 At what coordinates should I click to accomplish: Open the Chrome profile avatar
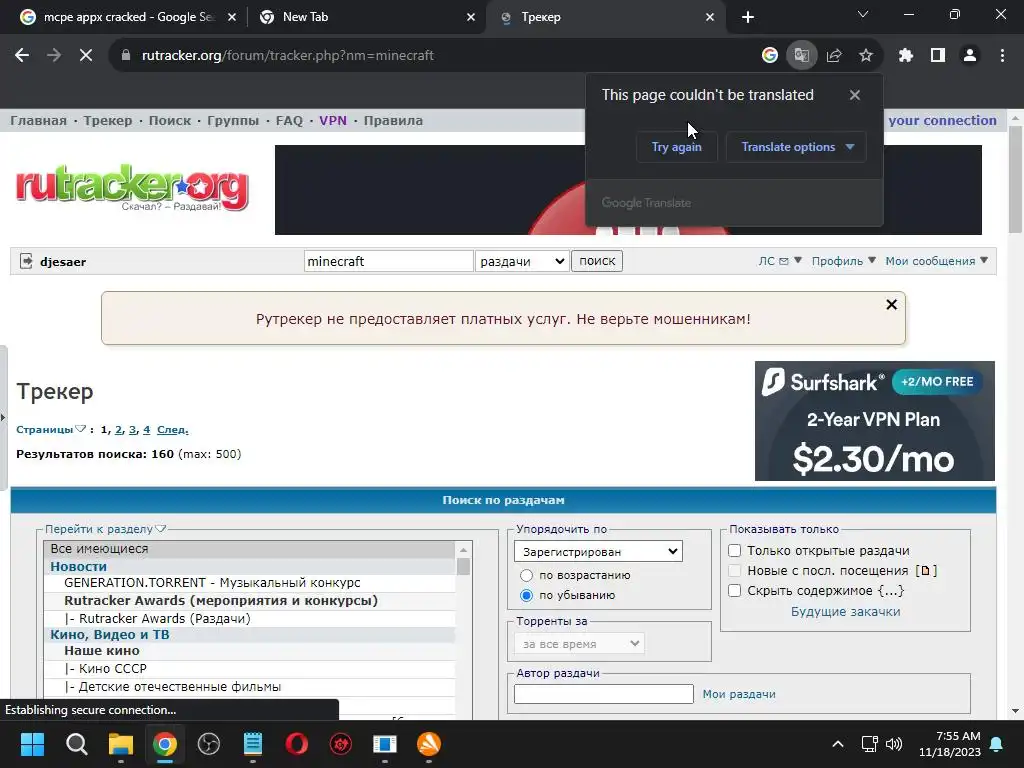pos(970,56)
